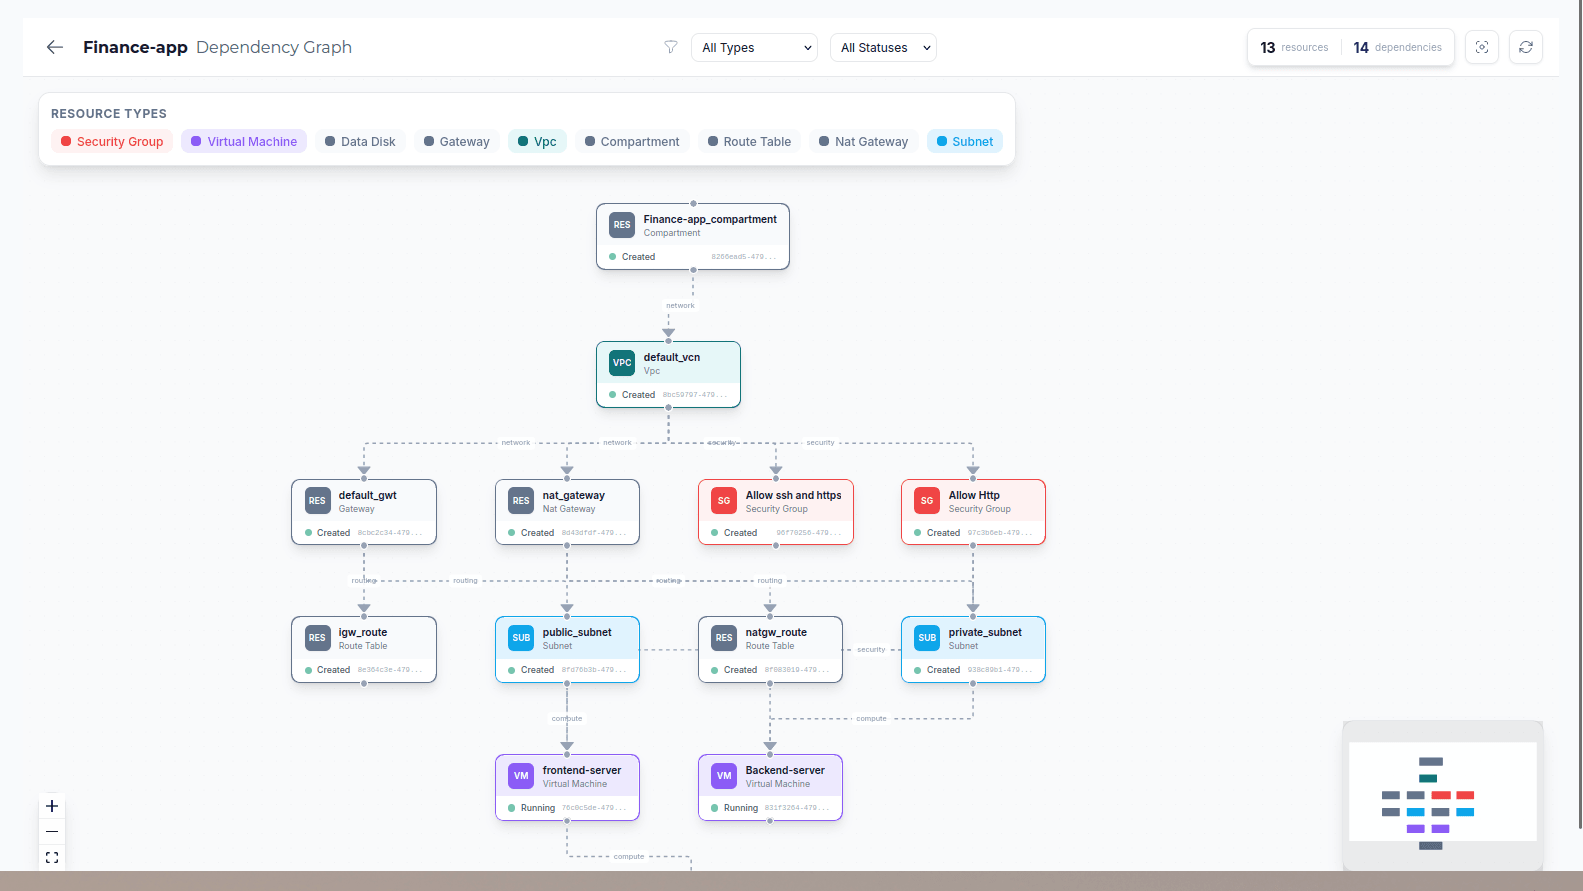Select the nat_gateway node title
This screenshot has height=891, width=1583.
(x=573, y=495)
